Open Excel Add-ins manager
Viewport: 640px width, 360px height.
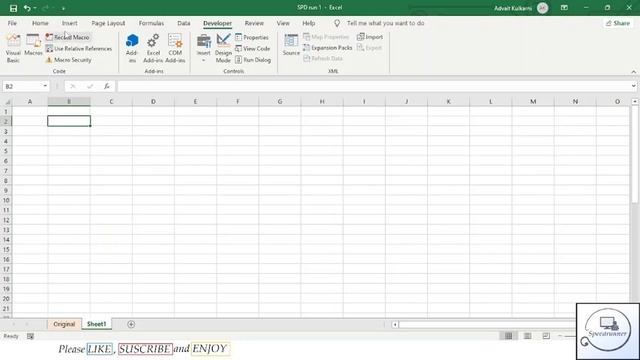click(153, 48)
